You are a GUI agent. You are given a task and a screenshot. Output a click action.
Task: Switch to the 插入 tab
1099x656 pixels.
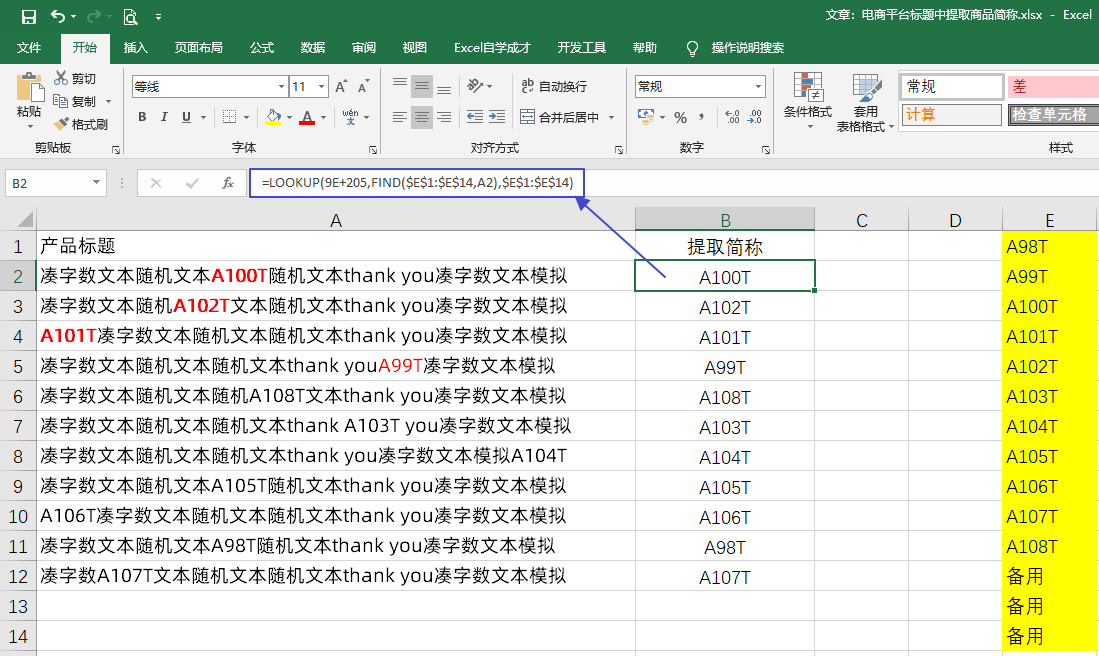tap(135, 48)
